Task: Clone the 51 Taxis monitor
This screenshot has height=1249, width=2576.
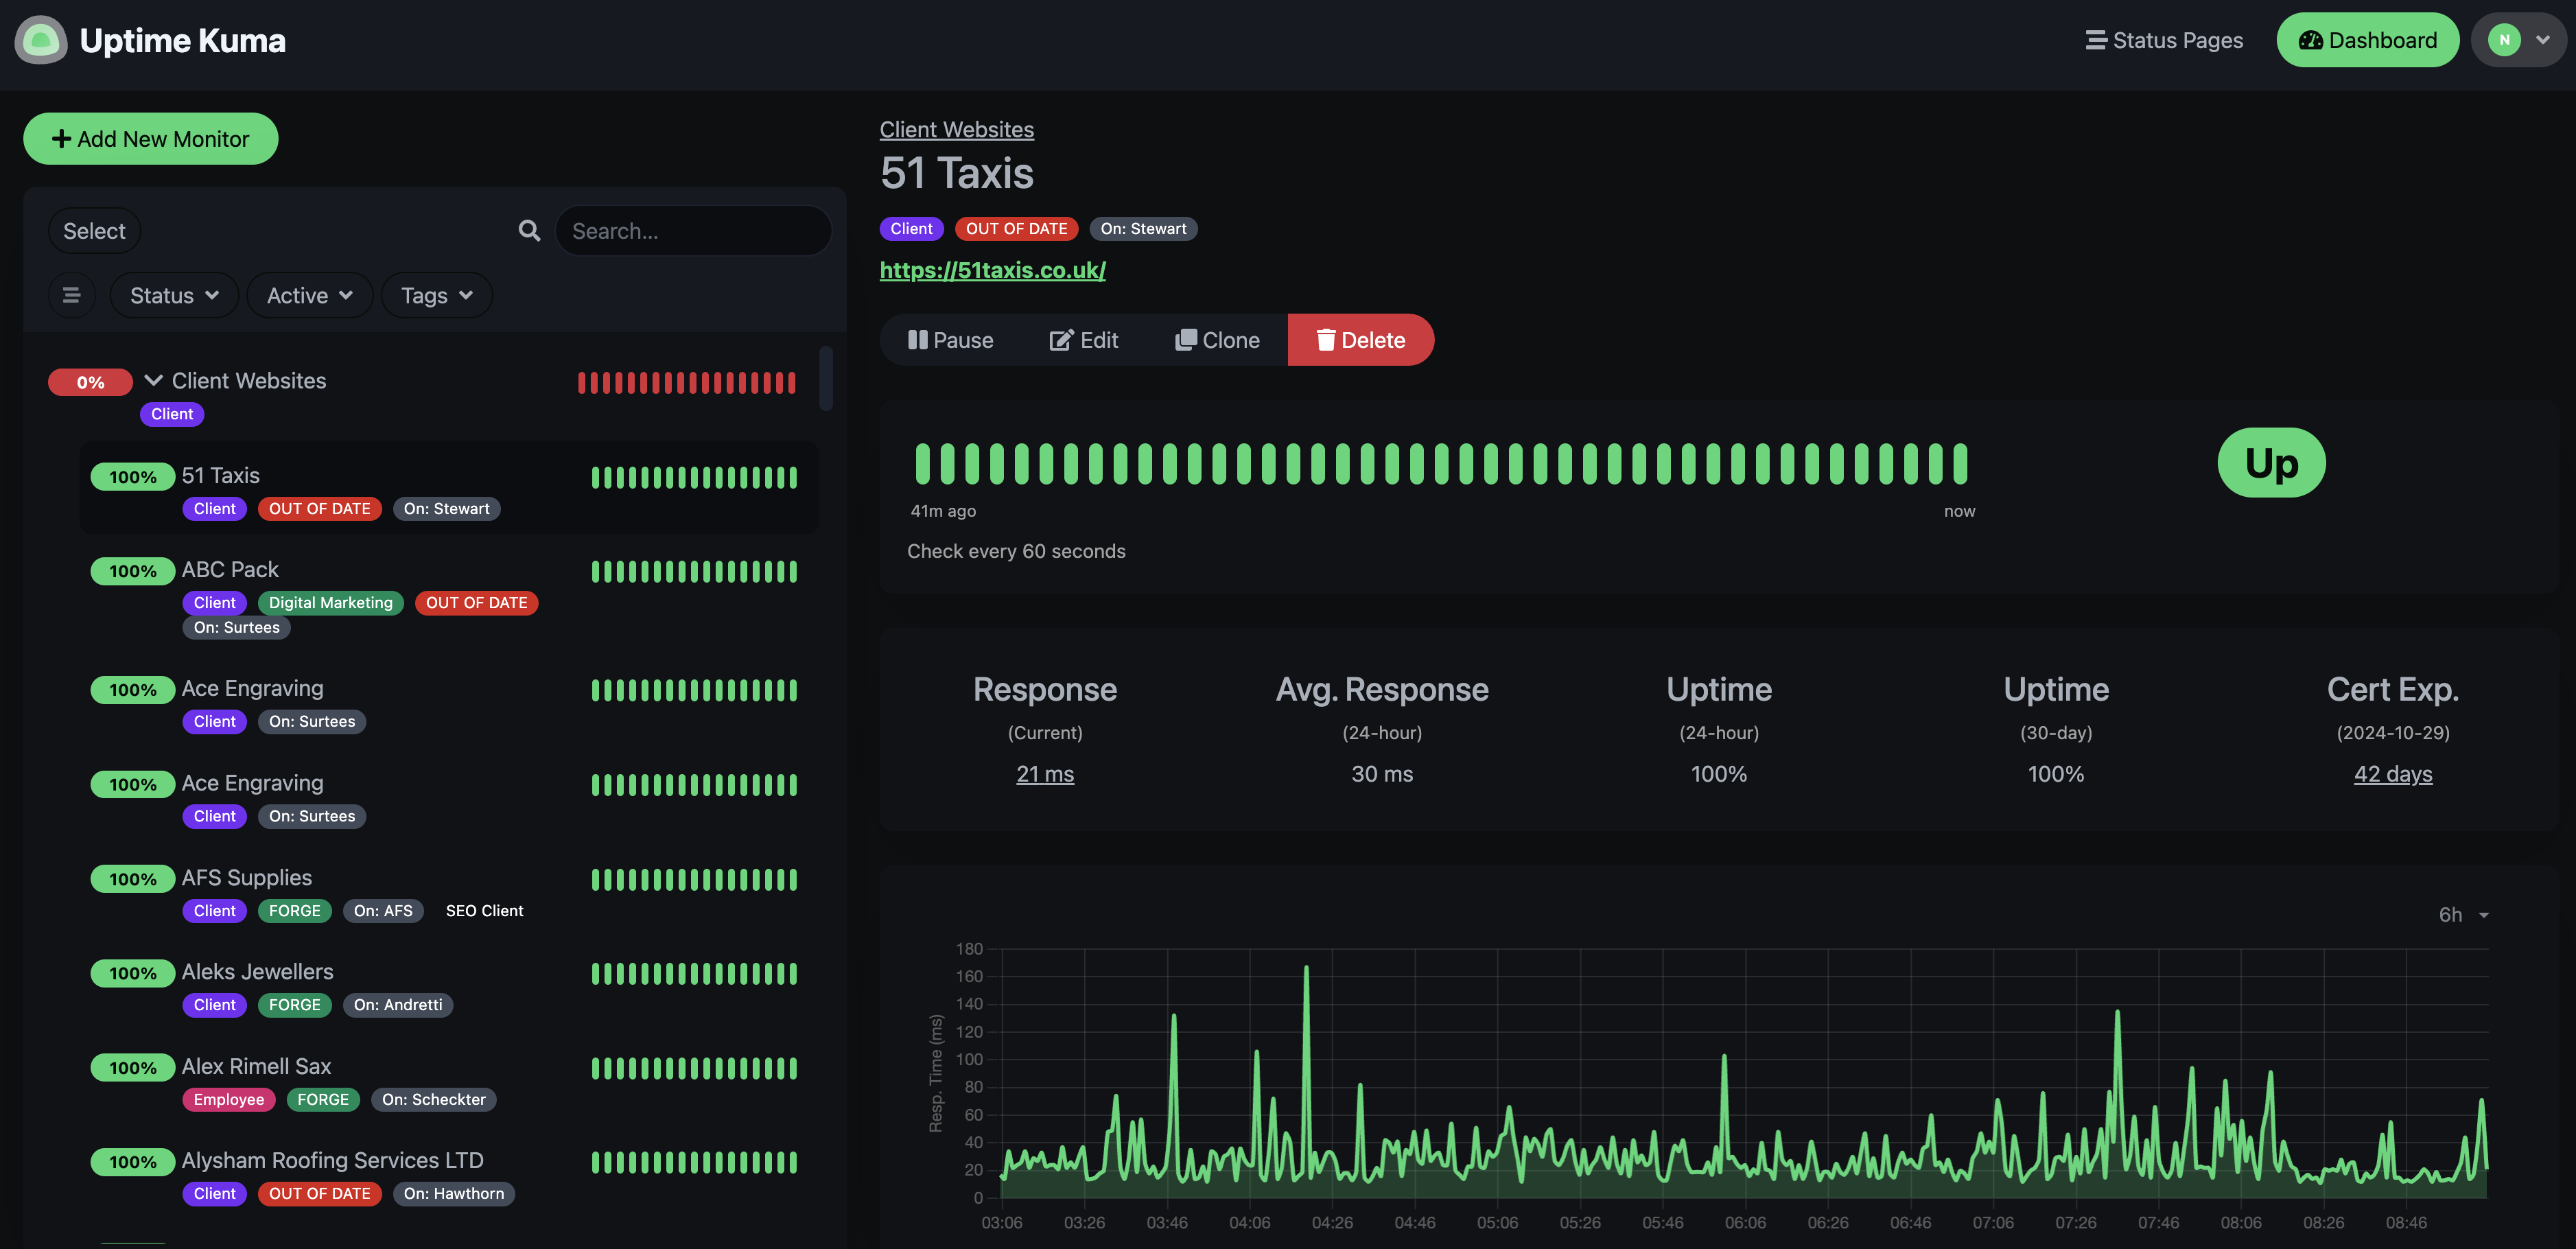Action: point(1217,340)
